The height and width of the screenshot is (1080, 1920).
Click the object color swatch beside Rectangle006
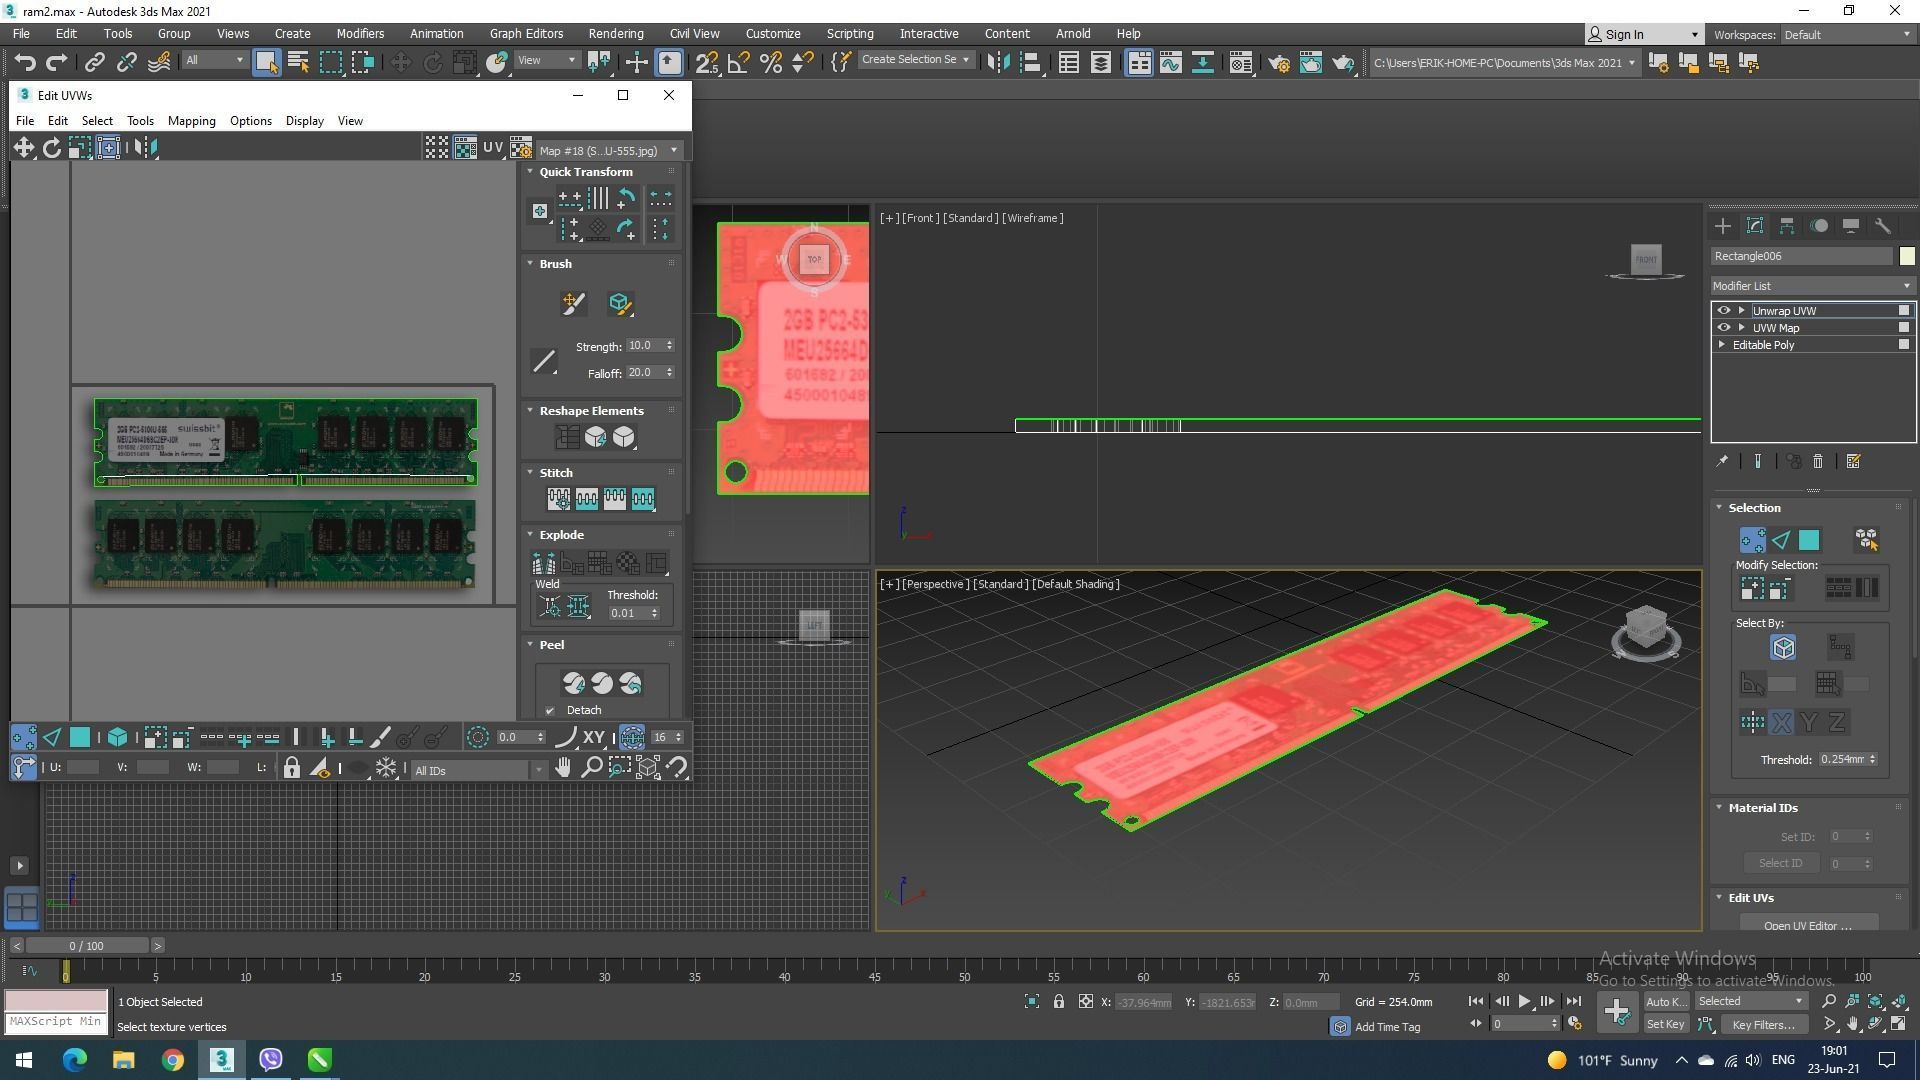[x=1907, y=257]
